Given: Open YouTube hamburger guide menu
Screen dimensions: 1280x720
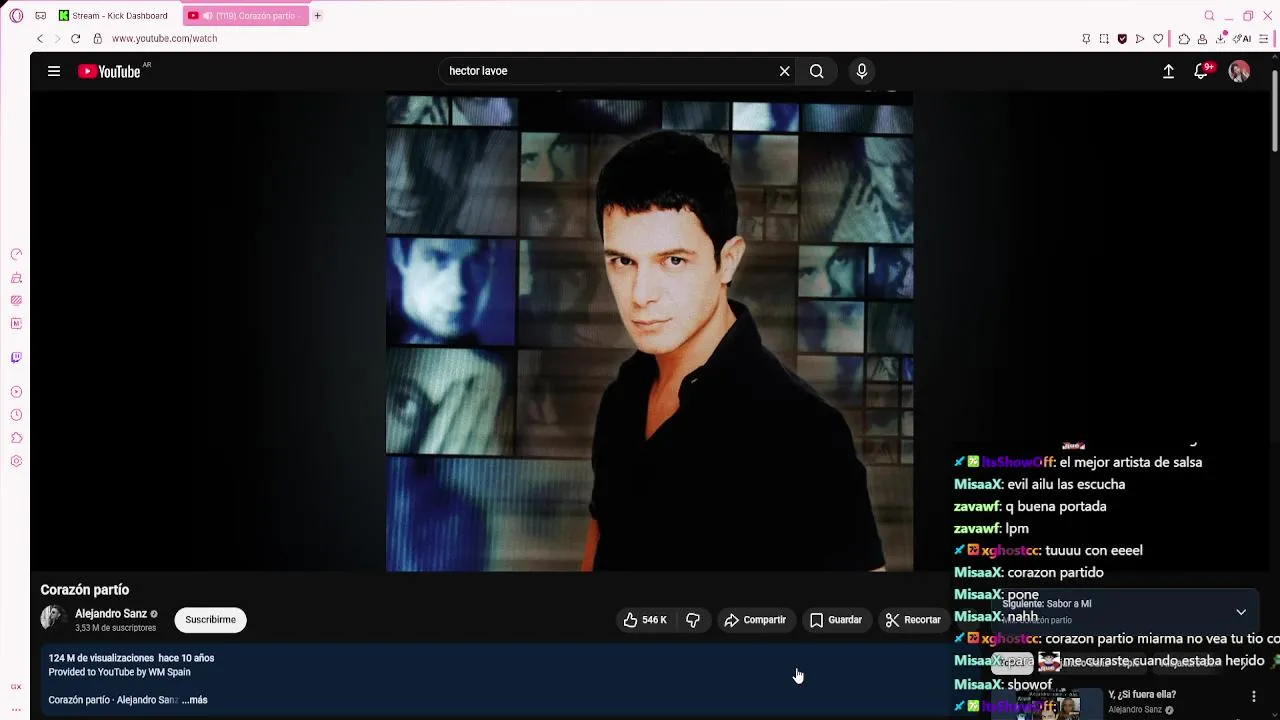Looking at the screenshot, I should click(54, 71).
